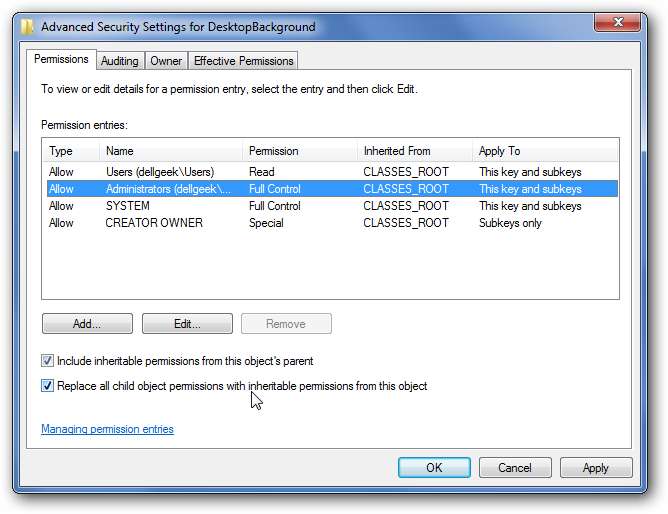
Task: Select the Administrators permission entry row
Action: click(168, 189)
